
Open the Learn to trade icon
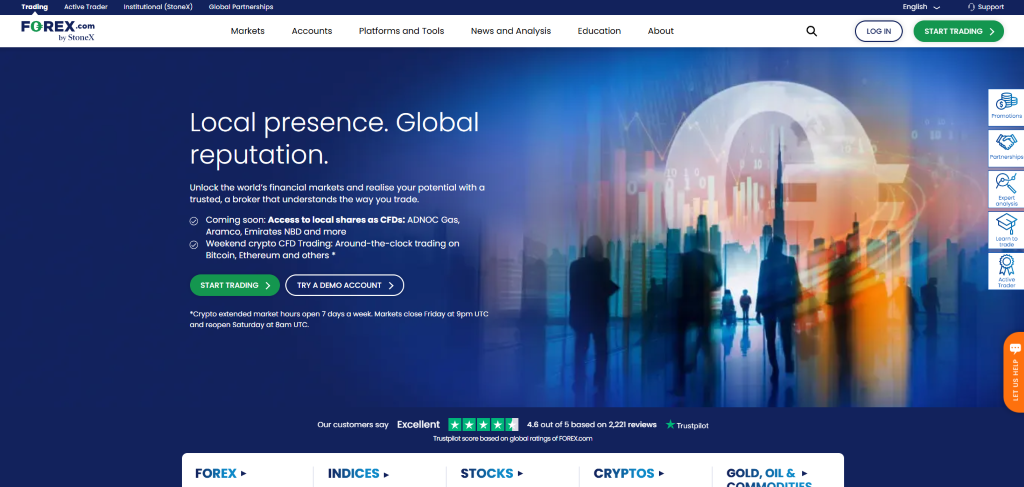1006,230
